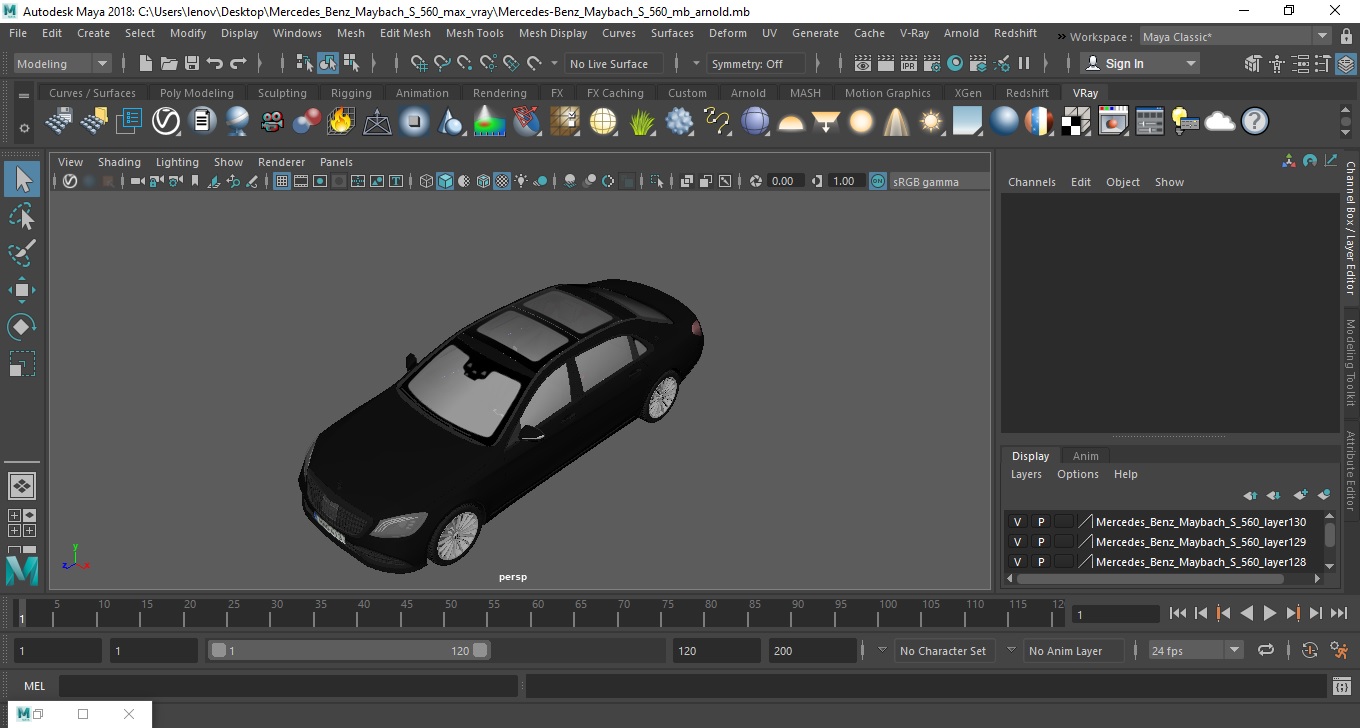This screenshot has height=728, width=1360.
Task: Toggle visibility of layer129
Action: coord(1018,542)
